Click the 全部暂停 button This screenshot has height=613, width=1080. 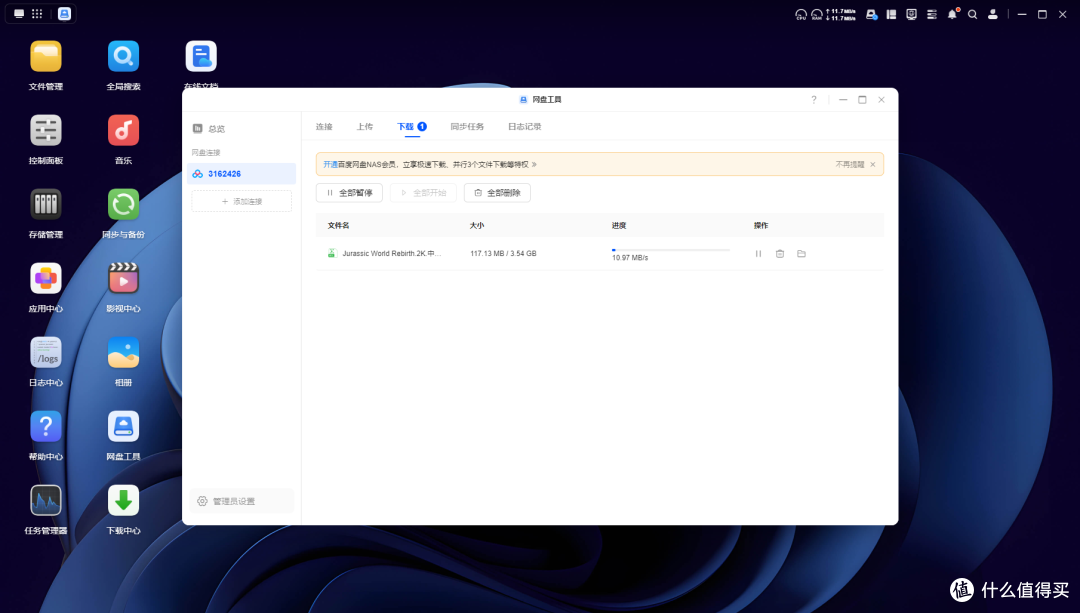point(349,193)
